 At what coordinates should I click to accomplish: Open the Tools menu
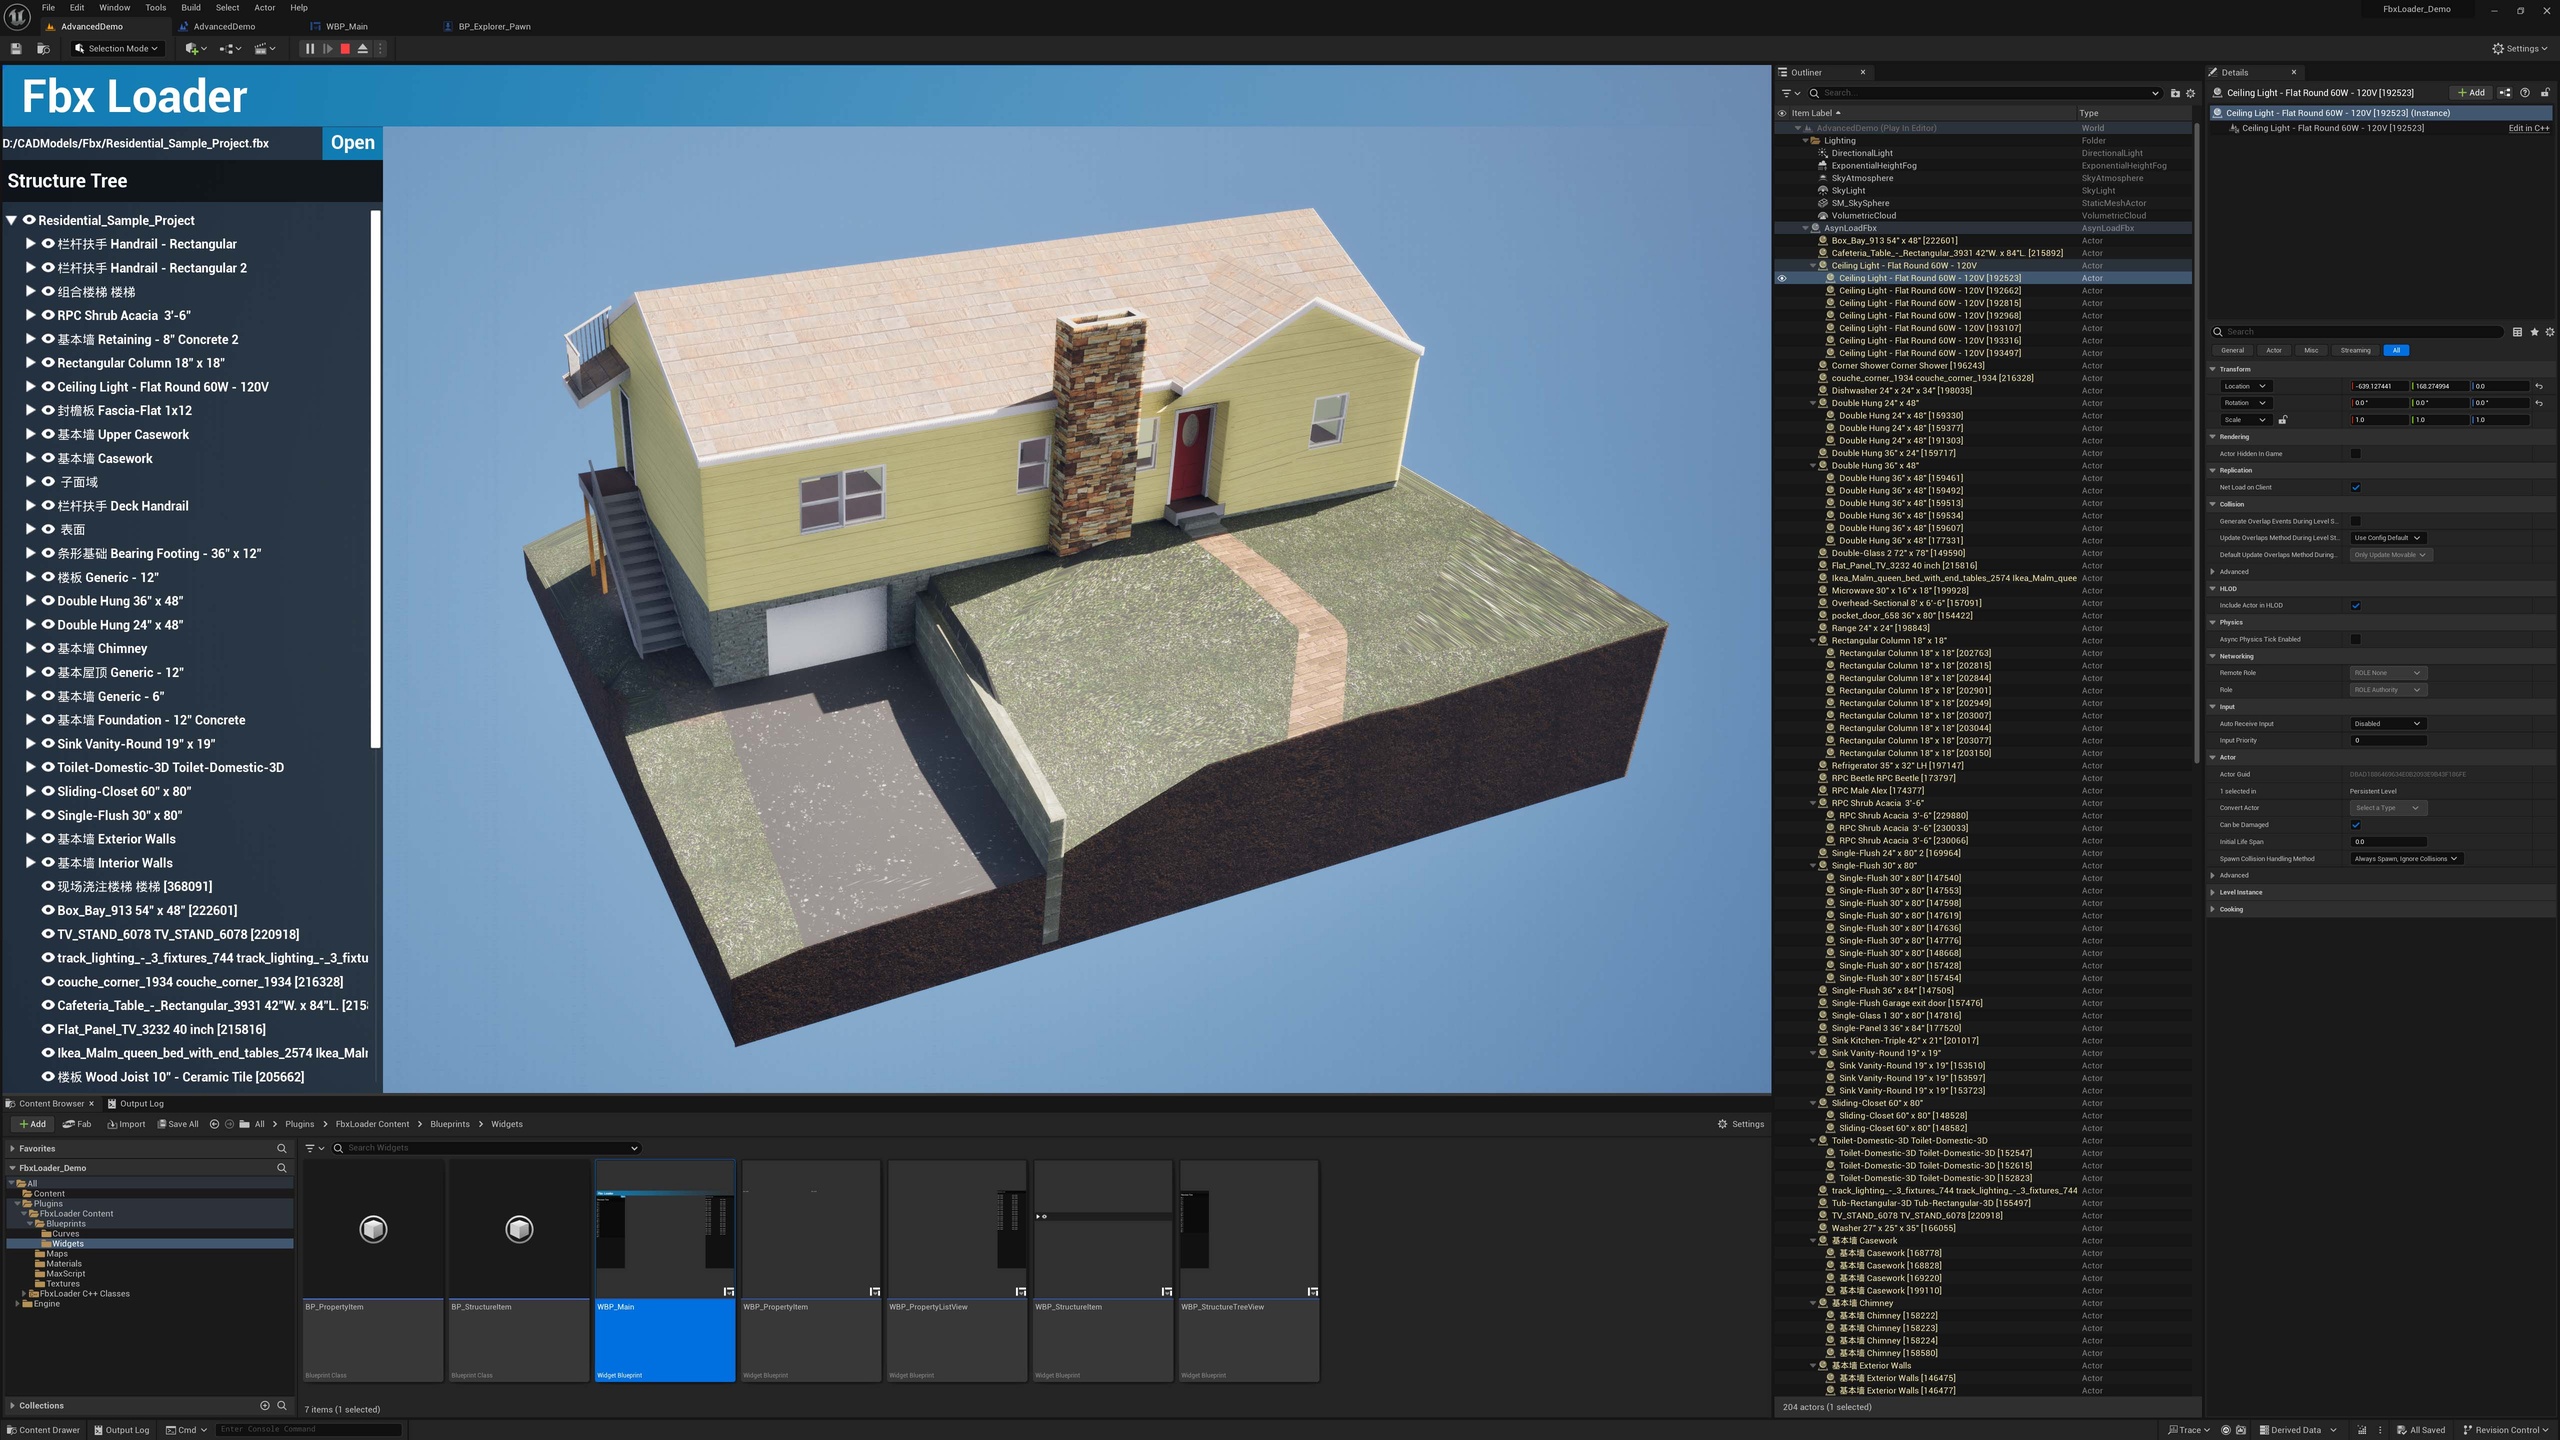coord(156,8)
